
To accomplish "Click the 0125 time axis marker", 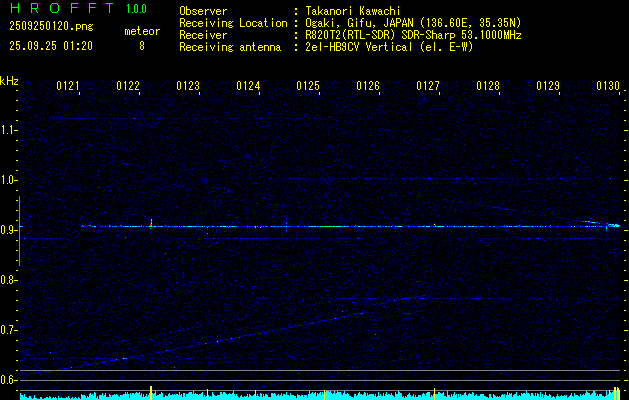I will coord(308,86).
